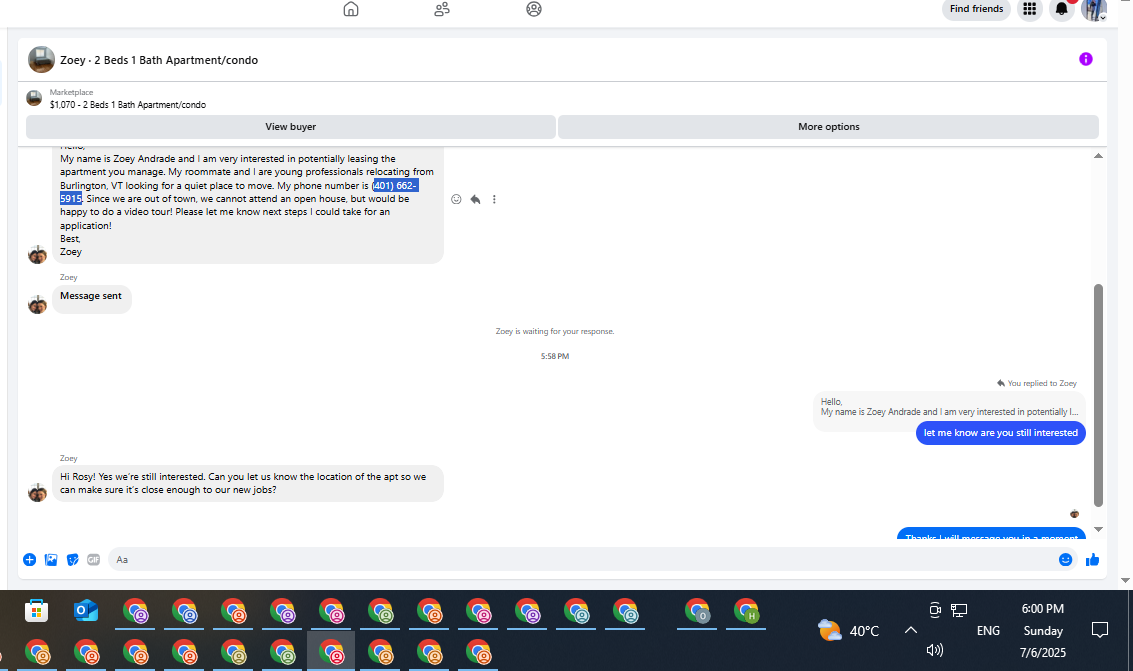Open the Facebook menu grid icon
The height and width of the screenshot is (671, 1133).
click(1030, 9)
